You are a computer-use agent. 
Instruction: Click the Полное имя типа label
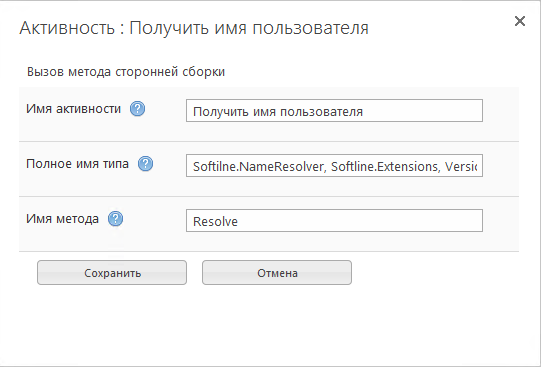pos(77,164)
